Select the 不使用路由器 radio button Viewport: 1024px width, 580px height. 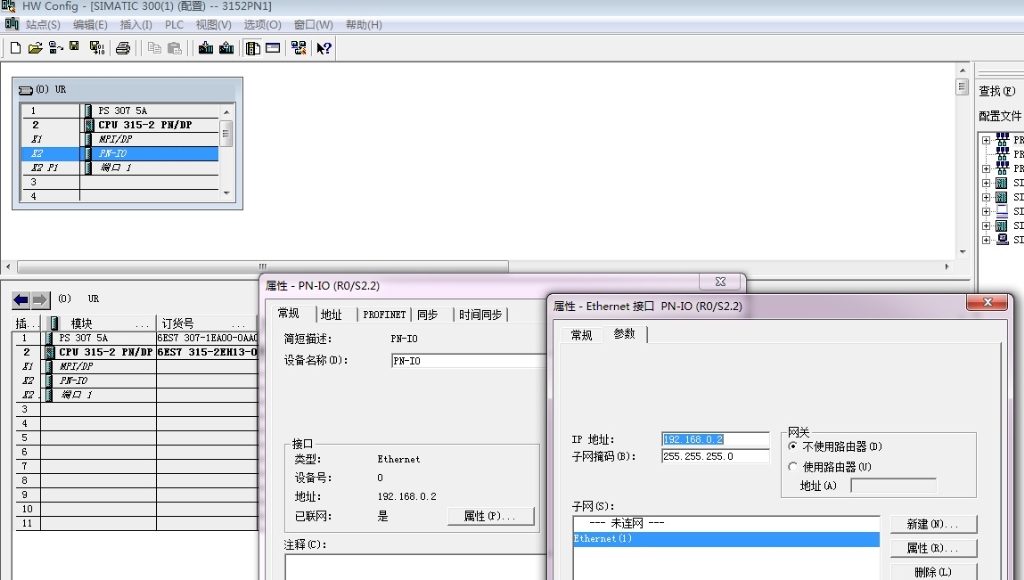point(793,447)
